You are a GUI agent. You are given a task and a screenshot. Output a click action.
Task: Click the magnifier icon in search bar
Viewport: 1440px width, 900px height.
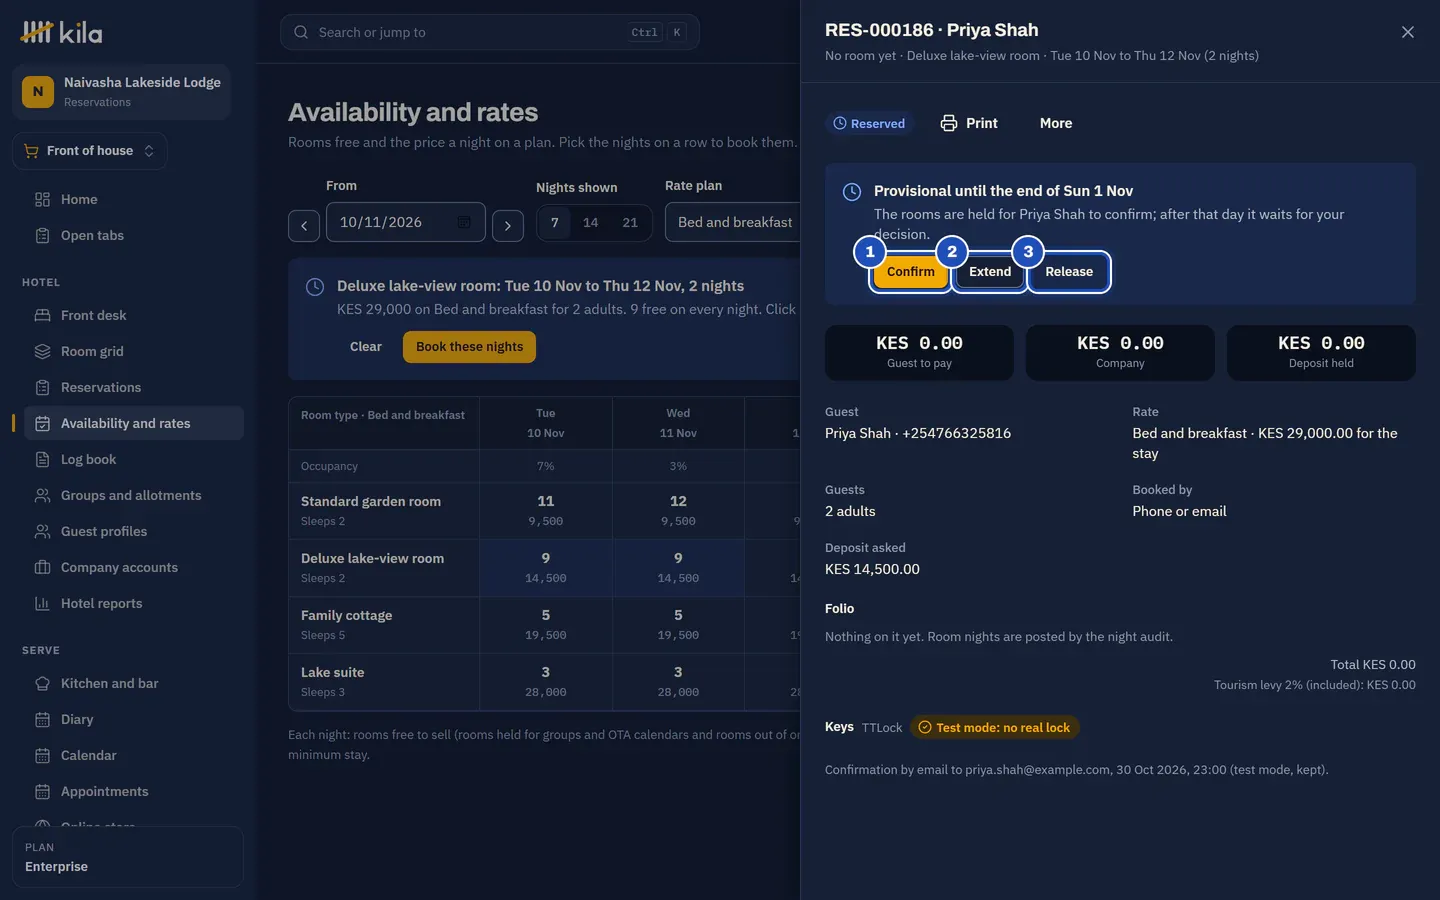click(301, 32)
